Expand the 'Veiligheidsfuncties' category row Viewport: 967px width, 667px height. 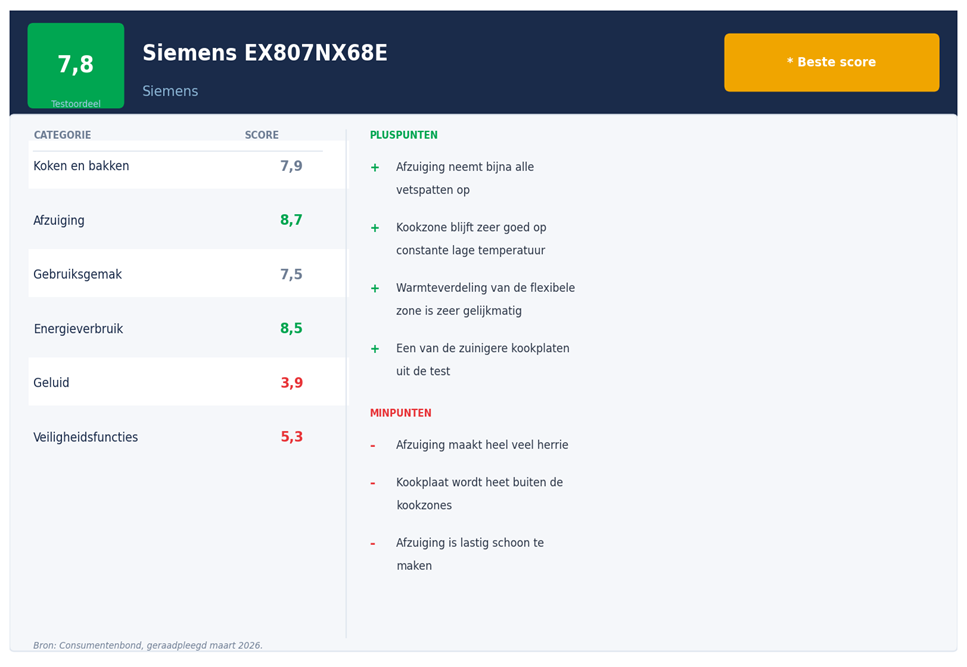click(x=84, y=437)
